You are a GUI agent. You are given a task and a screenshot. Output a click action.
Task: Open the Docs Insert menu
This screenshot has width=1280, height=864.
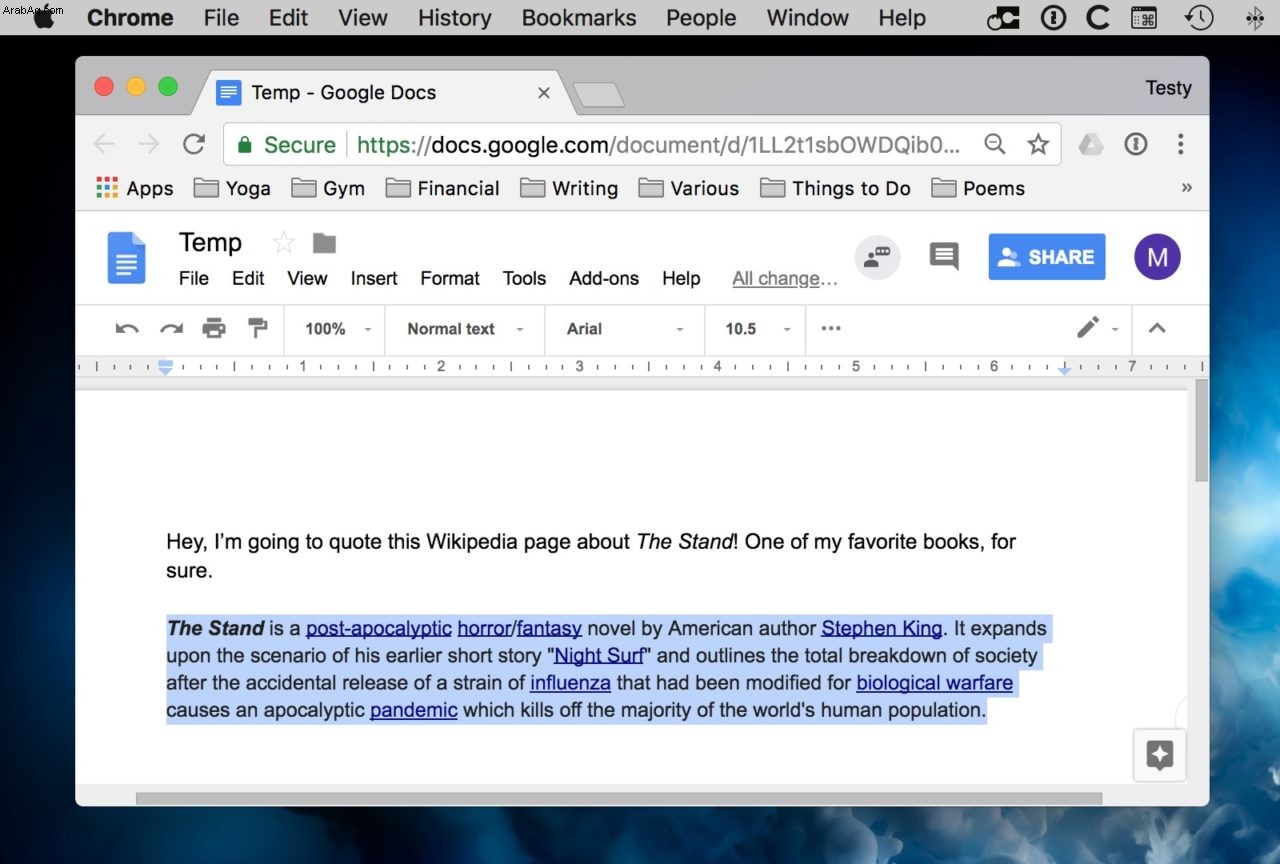(x=374, y=278)
